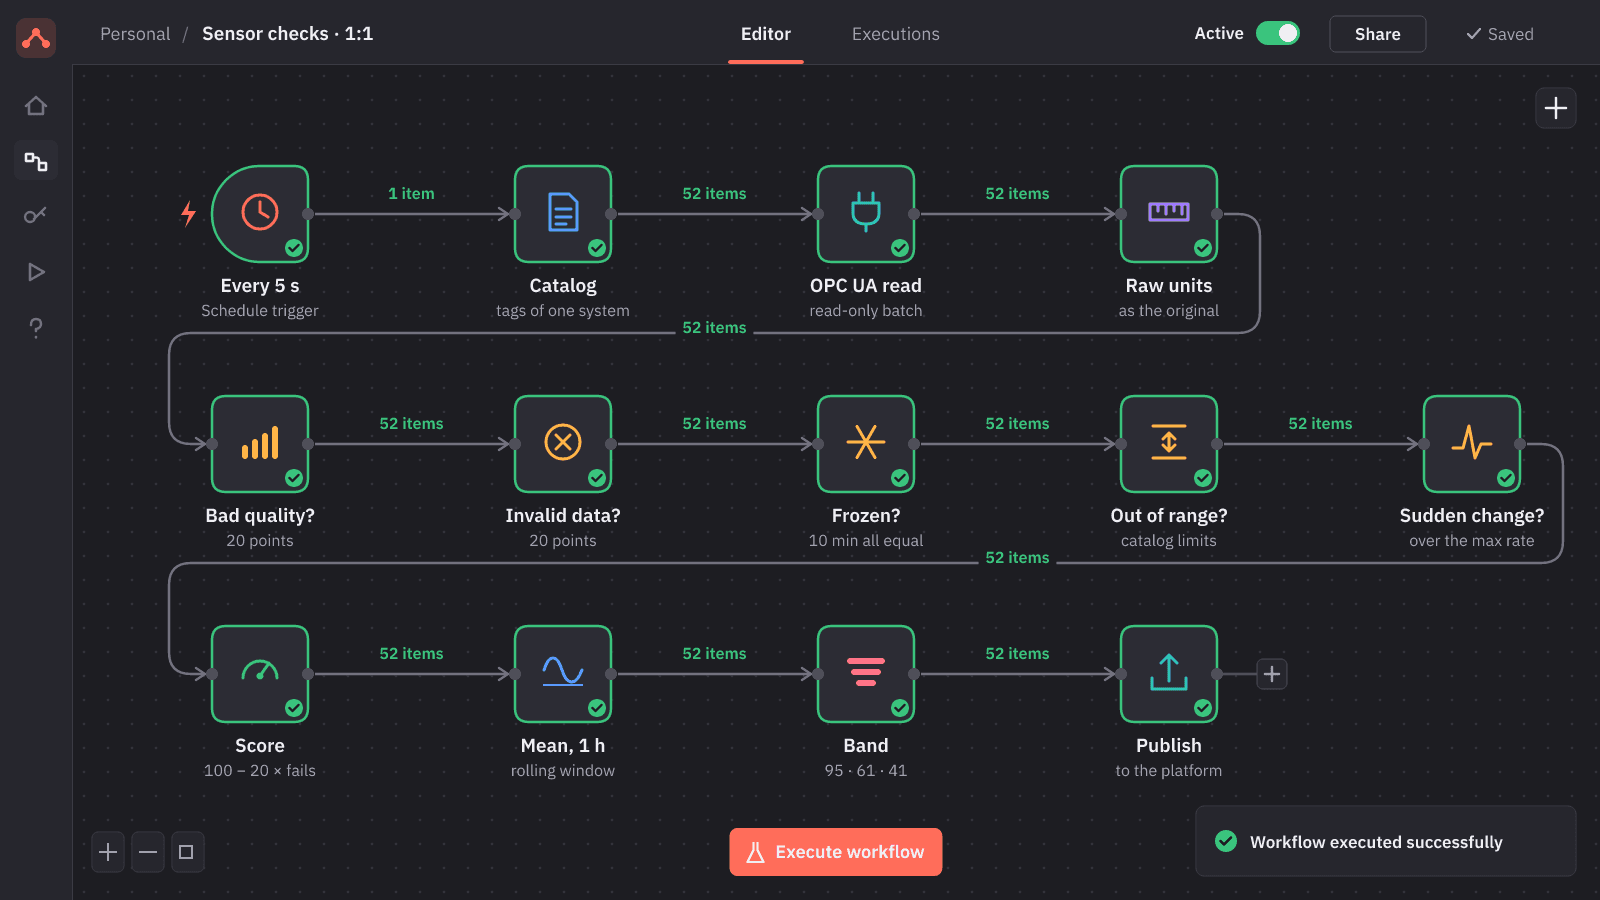Open the Publish upload node
This screenshot has height=900, width=1600.
point(1169,674)
